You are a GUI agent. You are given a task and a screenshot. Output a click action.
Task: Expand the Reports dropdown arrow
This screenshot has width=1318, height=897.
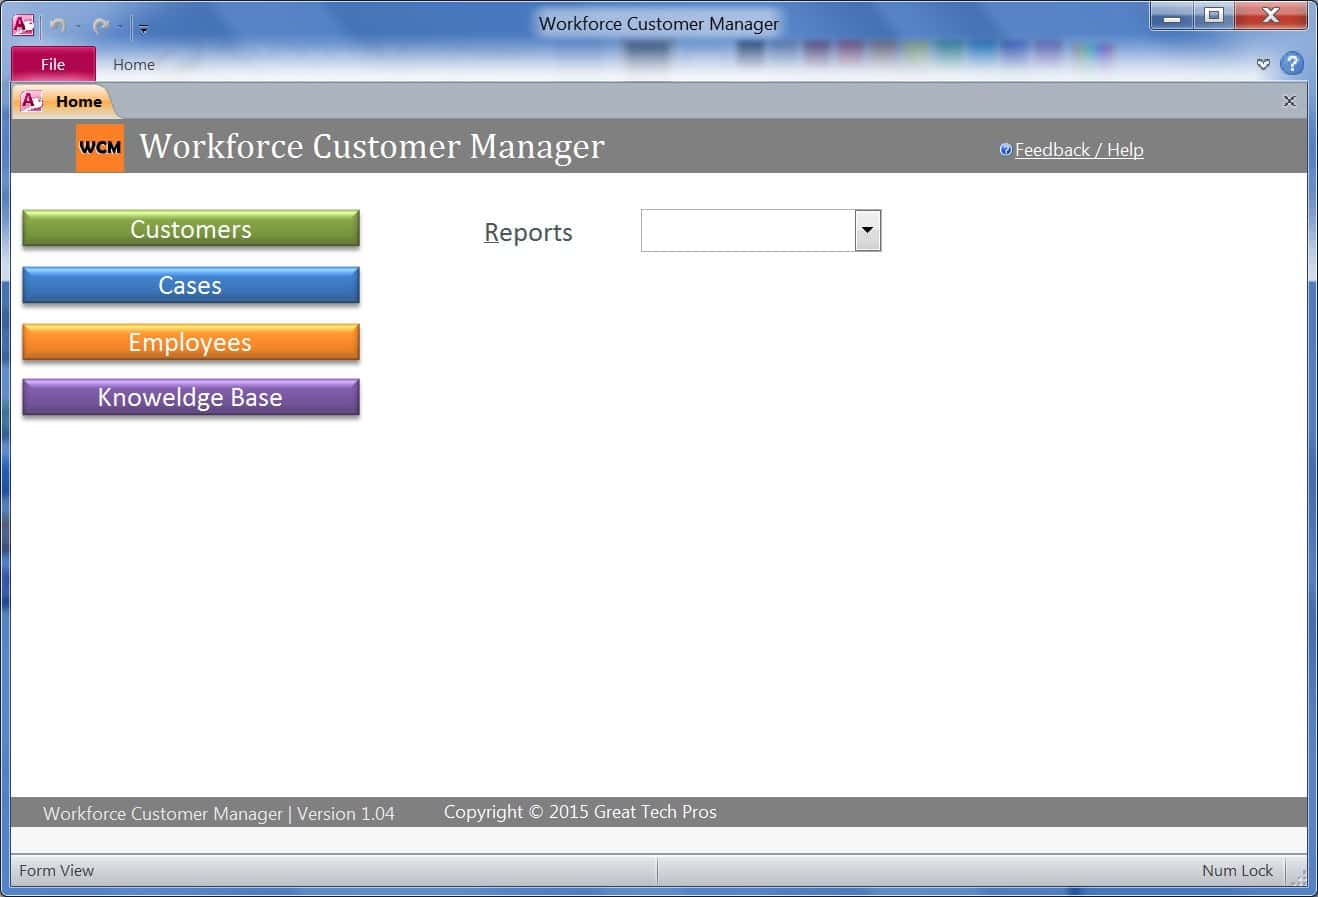(x=868, y=231)
